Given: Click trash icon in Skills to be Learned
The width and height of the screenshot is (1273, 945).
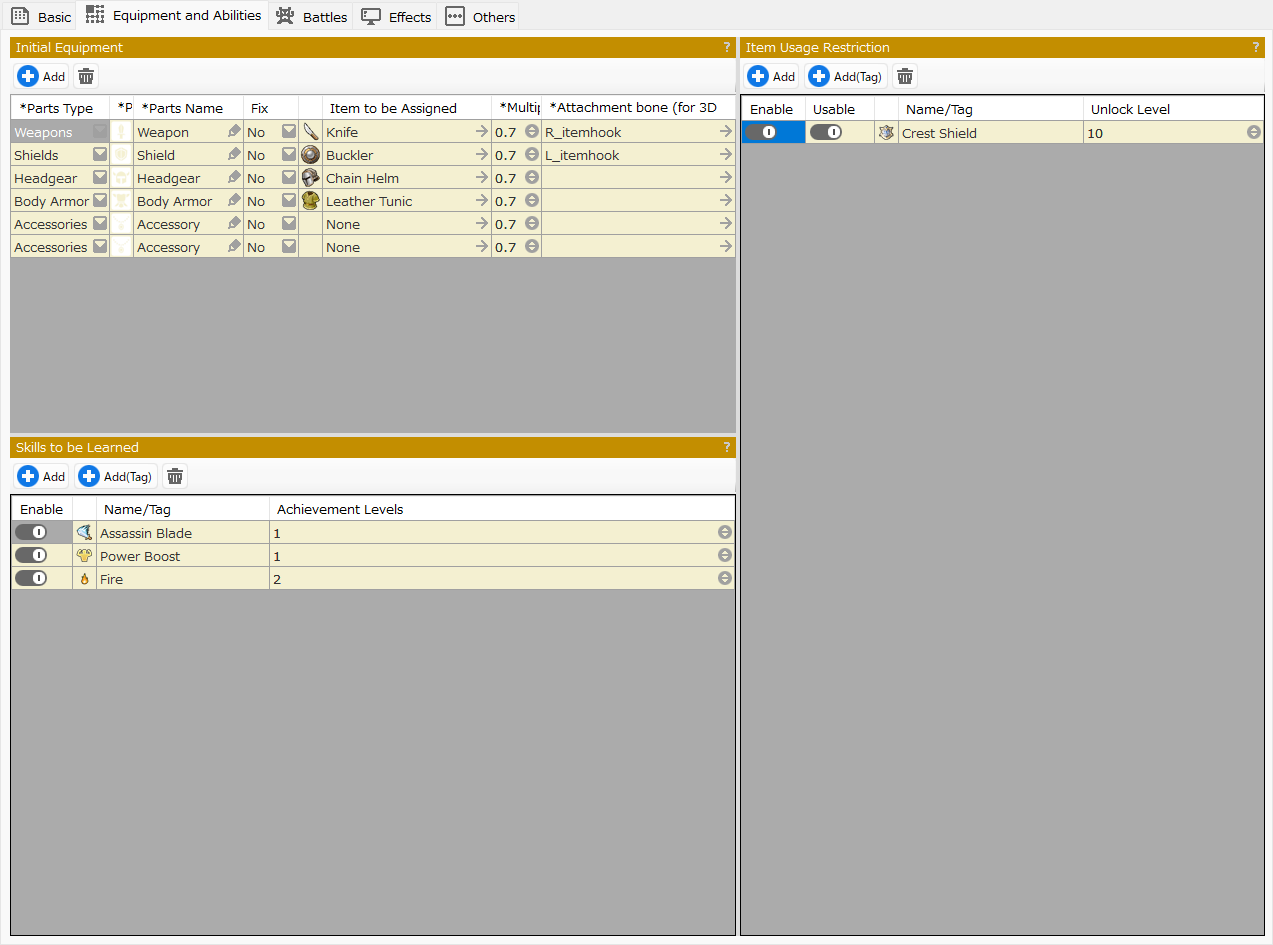Looking at the screenshot, I should click(175, 477).
